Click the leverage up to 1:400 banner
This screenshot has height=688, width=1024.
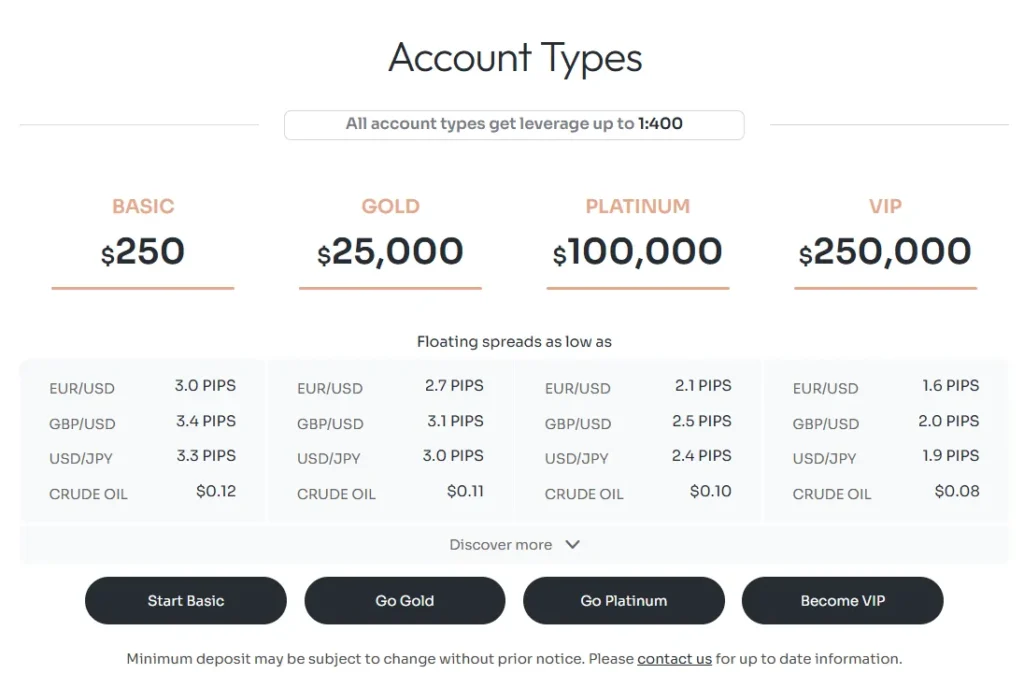(x=514, y=125)
